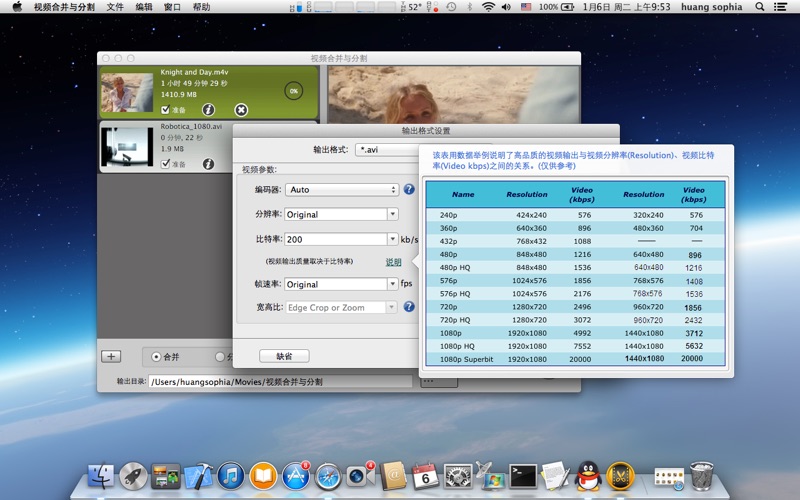This screenshot has width=800, height=500.
Task: Open System Preferences gear in dock
Action: pos(458,476)
